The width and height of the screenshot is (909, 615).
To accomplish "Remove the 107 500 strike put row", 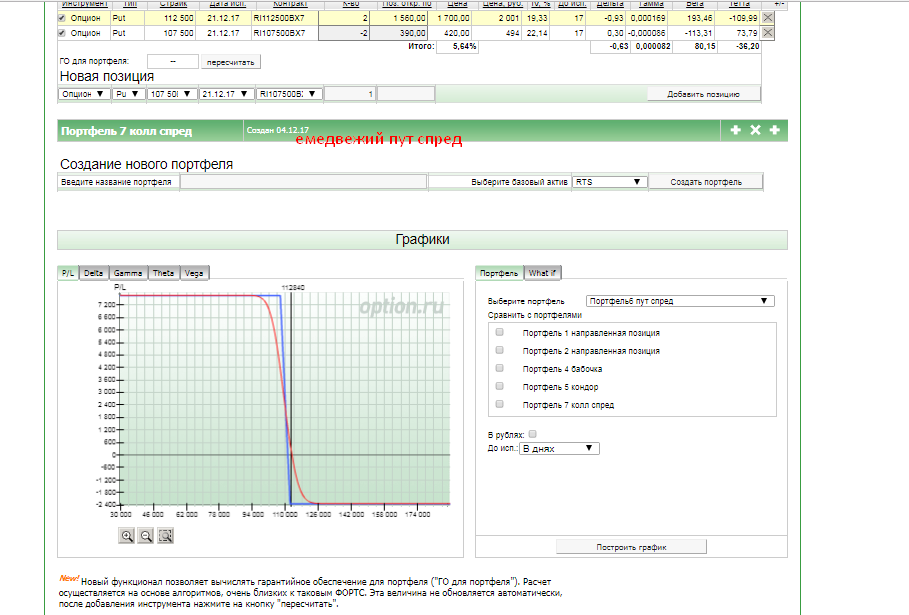I will pyautogui.click(x=768, y=33).
